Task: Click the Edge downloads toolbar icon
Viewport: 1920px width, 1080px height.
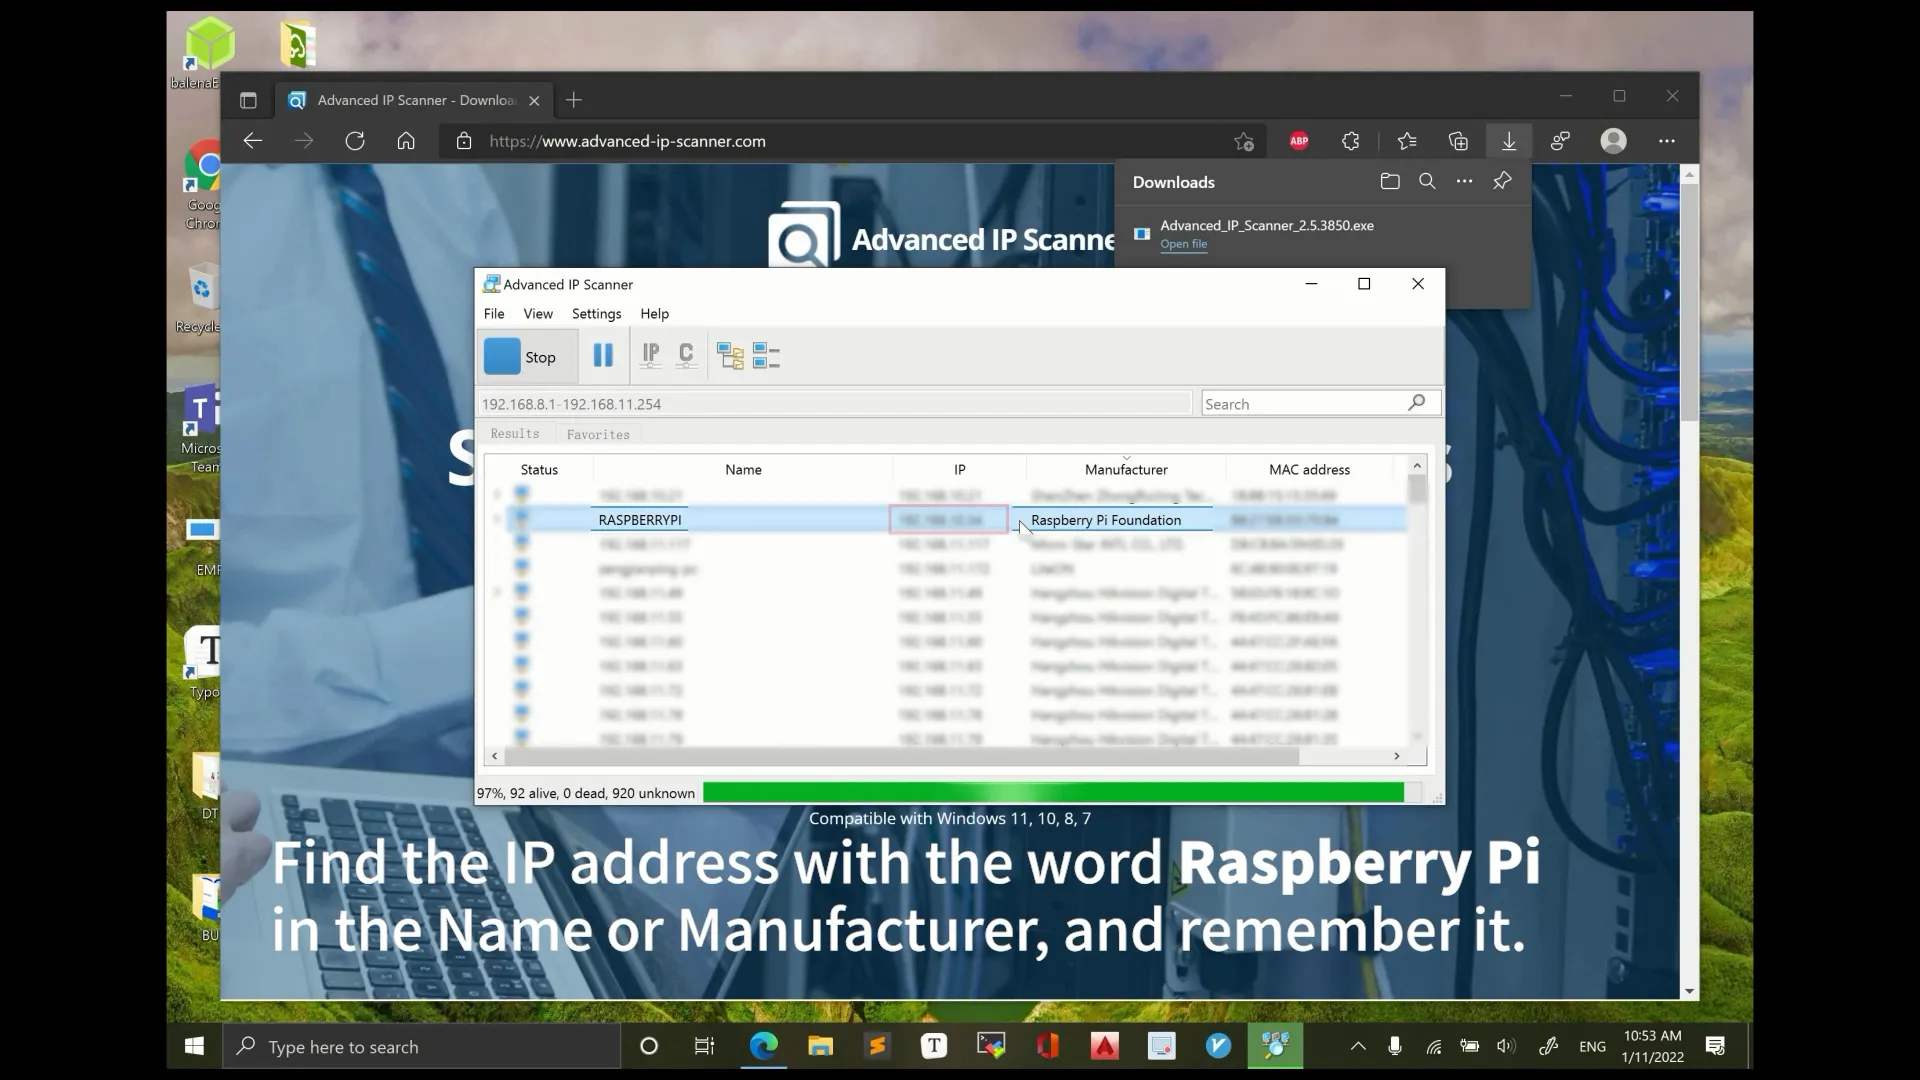Action: [x=1509, y=141]
